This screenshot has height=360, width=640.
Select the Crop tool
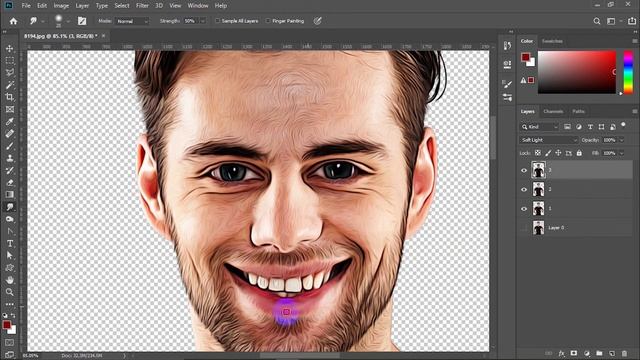tap(10, 97)
